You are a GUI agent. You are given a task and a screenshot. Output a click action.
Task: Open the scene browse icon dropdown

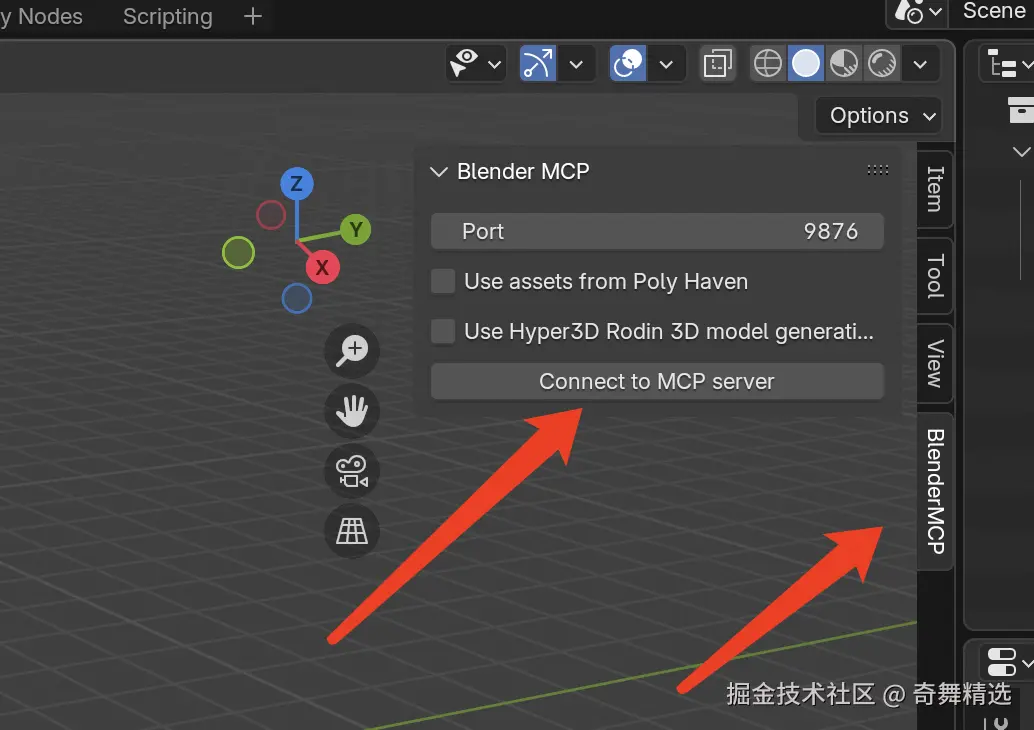(918, 12)
